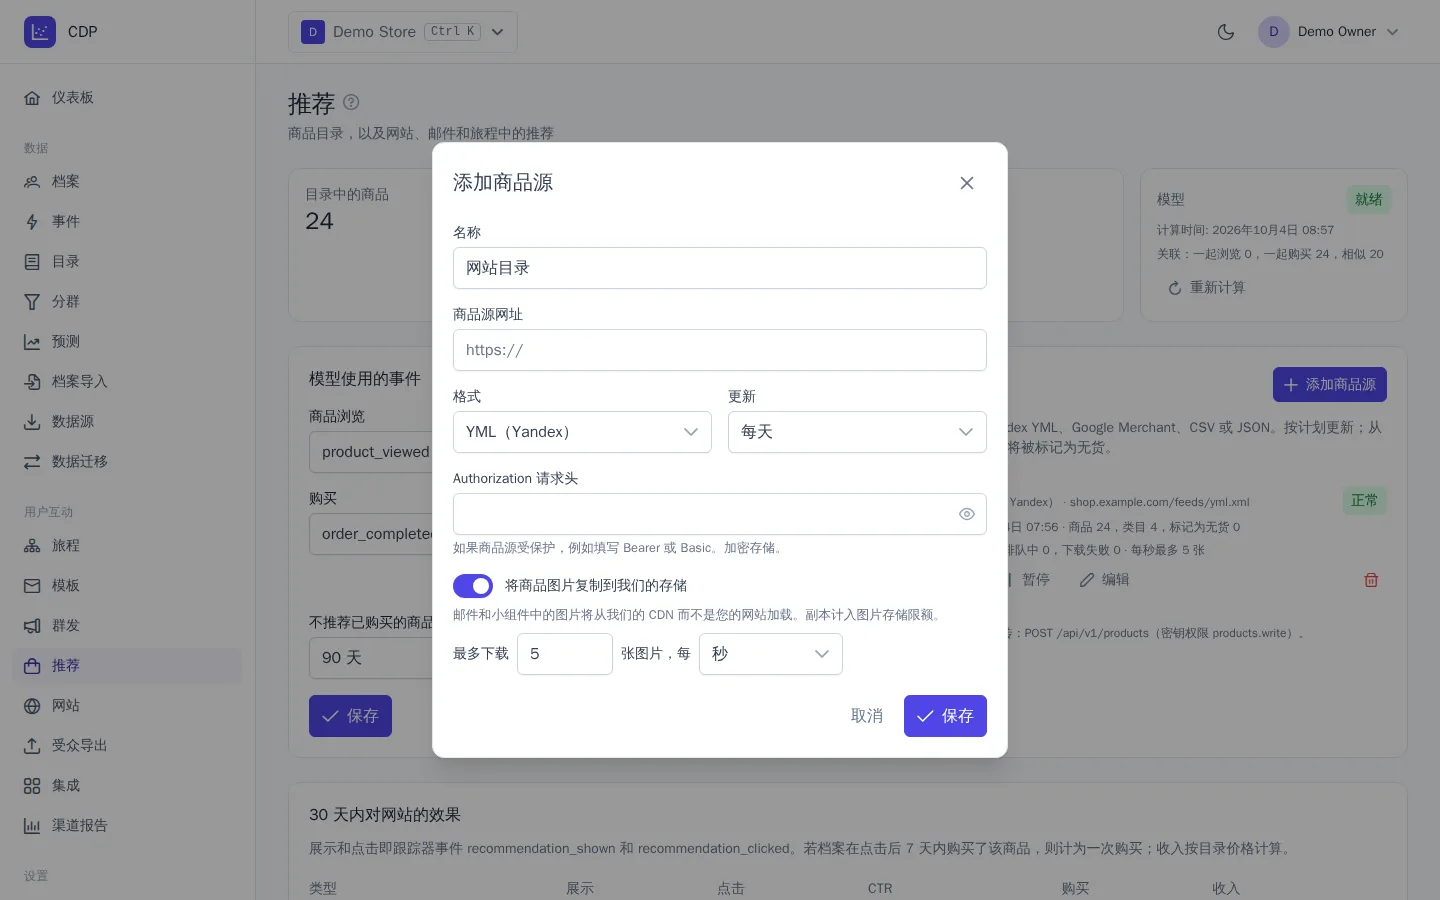Click the 最多下载 number field
This screenshot has width=1440, height=900.
(x=565, y=654)
